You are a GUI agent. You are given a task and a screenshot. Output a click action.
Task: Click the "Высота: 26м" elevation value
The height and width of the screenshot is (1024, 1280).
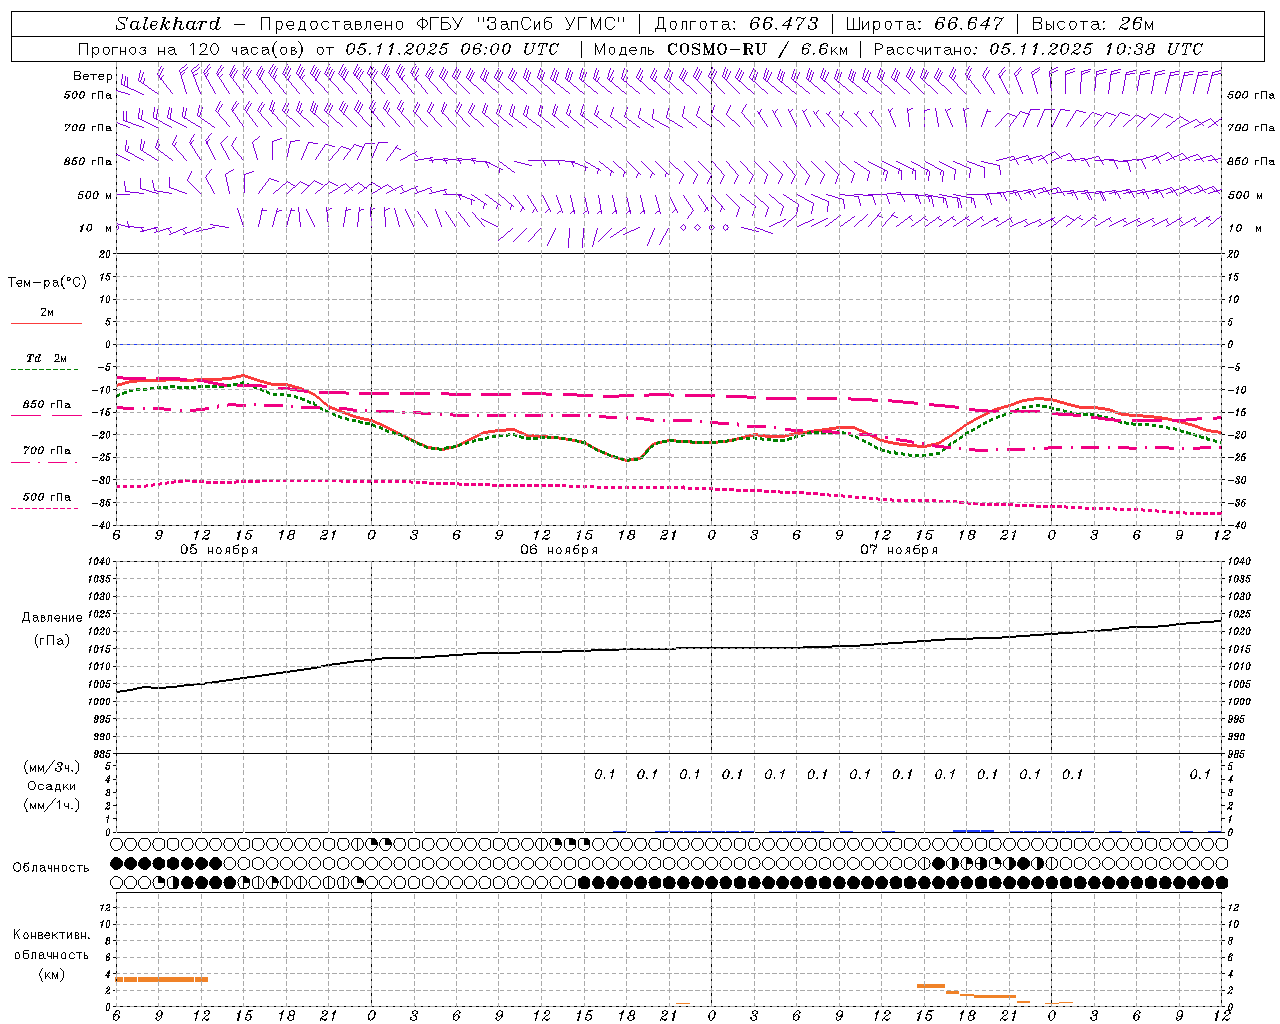pyautogui.click(x=1093, y=24)
